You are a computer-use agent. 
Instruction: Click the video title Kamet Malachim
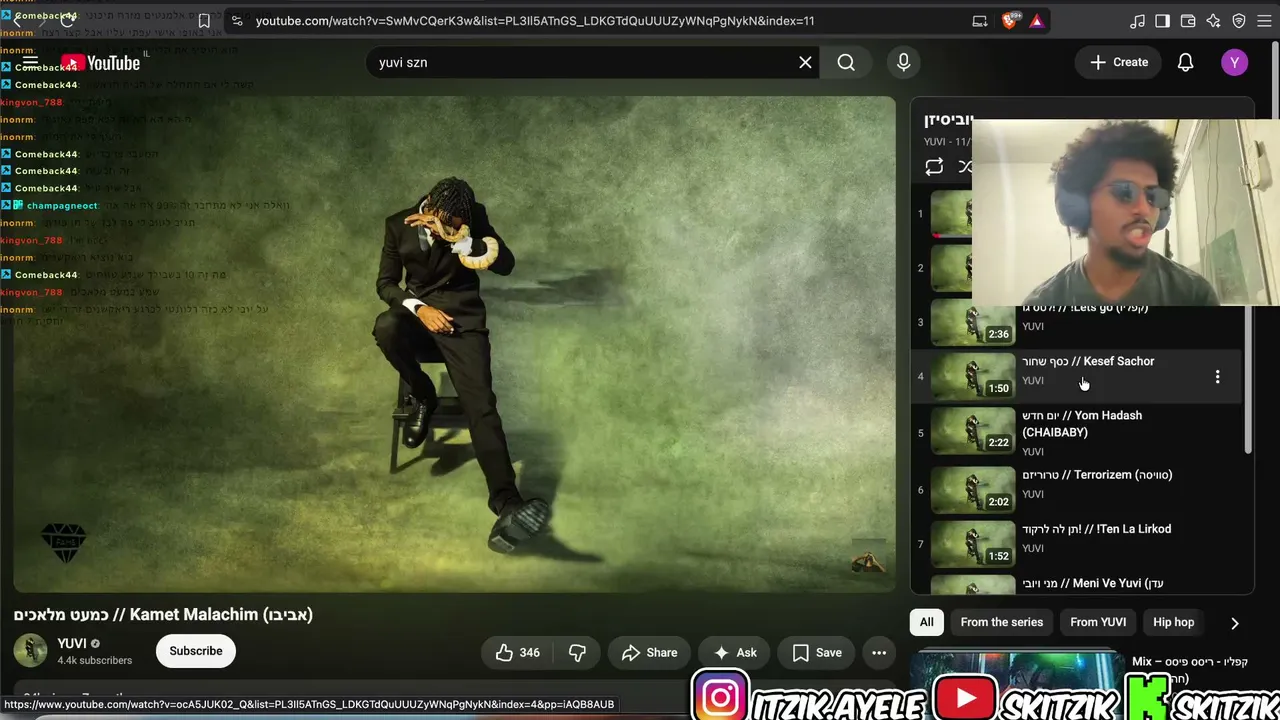[x=163, y=615]
